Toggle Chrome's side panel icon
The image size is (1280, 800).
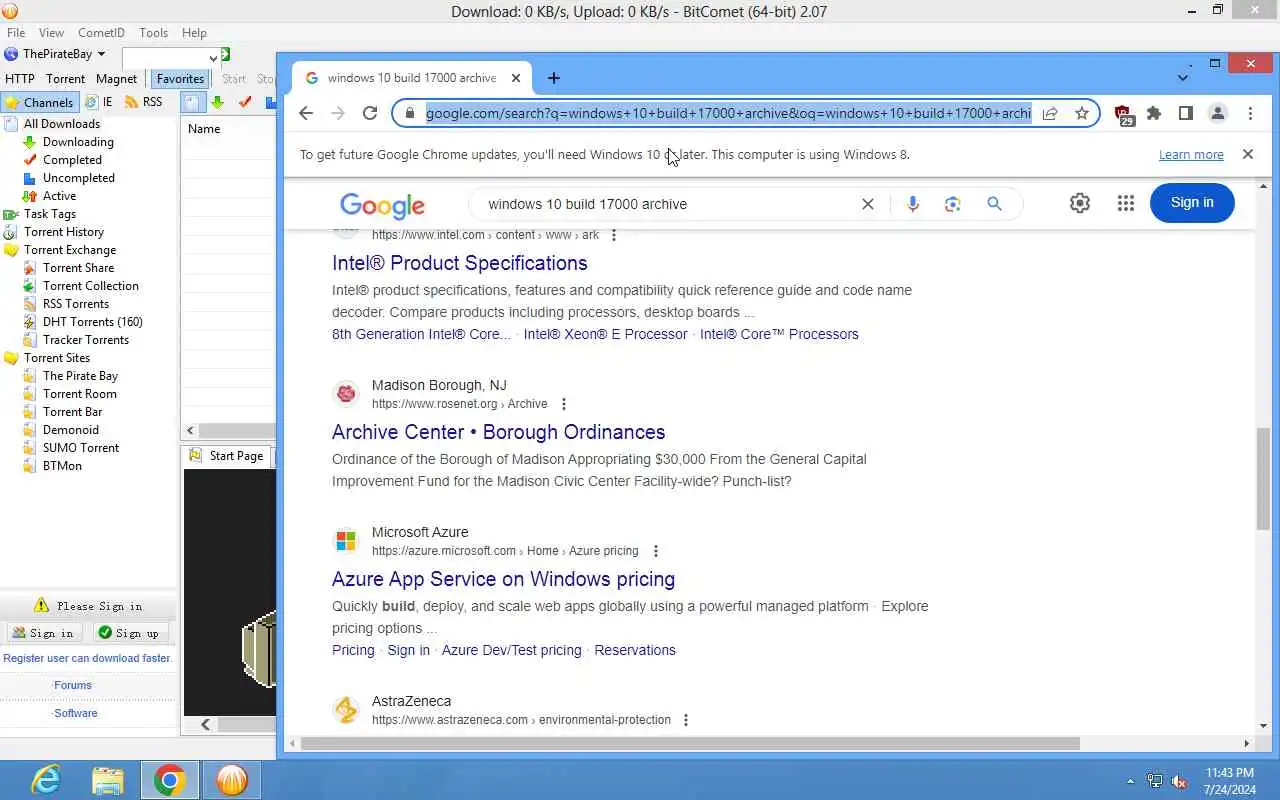pos(1186,113)
